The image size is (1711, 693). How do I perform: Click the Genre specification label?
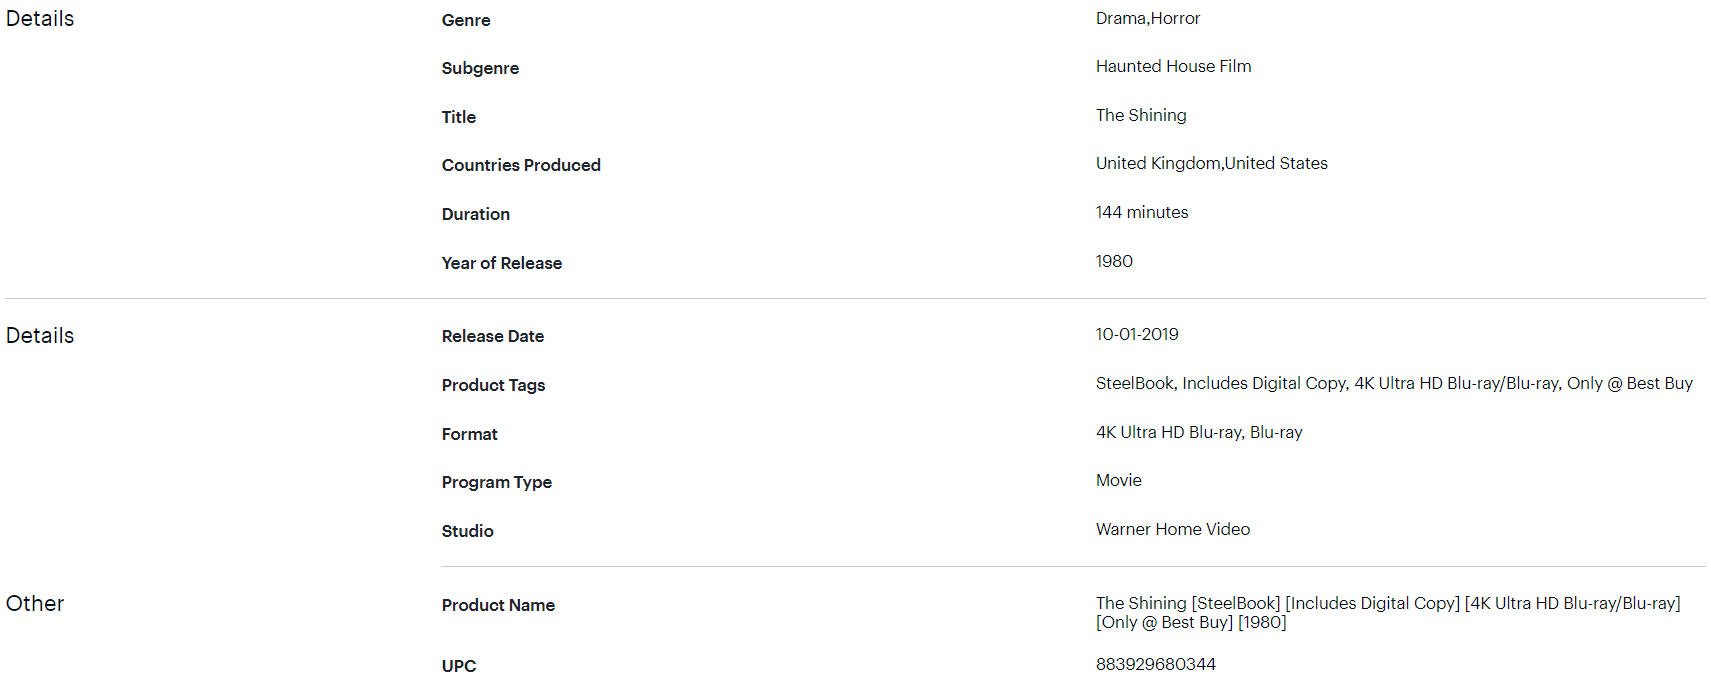coord(466,20)
